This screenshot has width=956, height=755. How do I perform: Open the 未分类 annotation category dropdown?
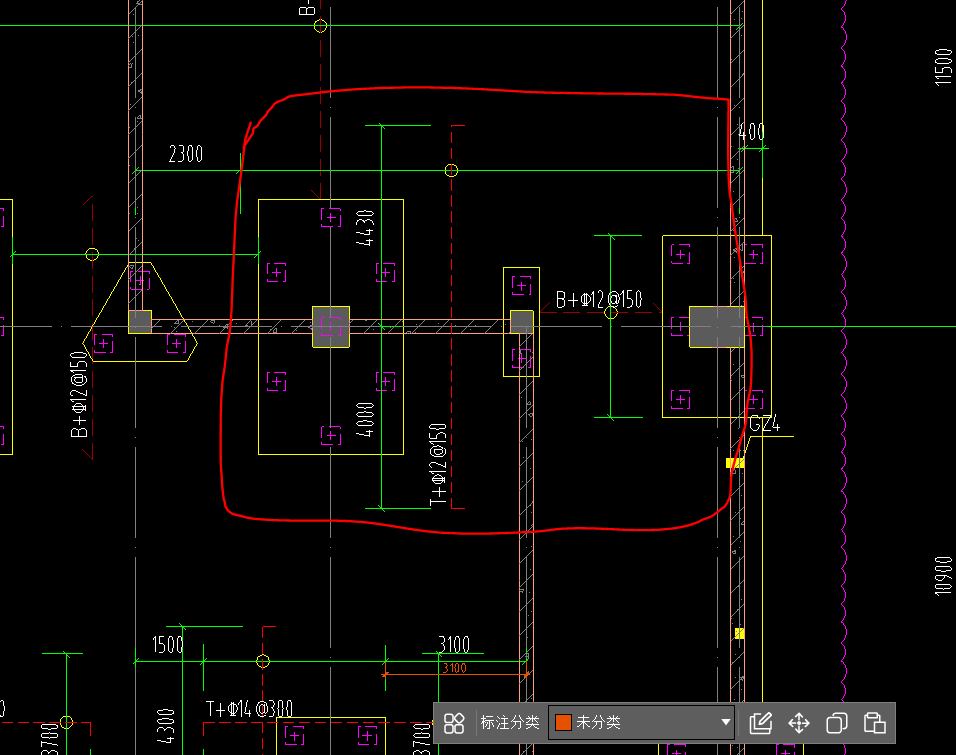point(641,722)
